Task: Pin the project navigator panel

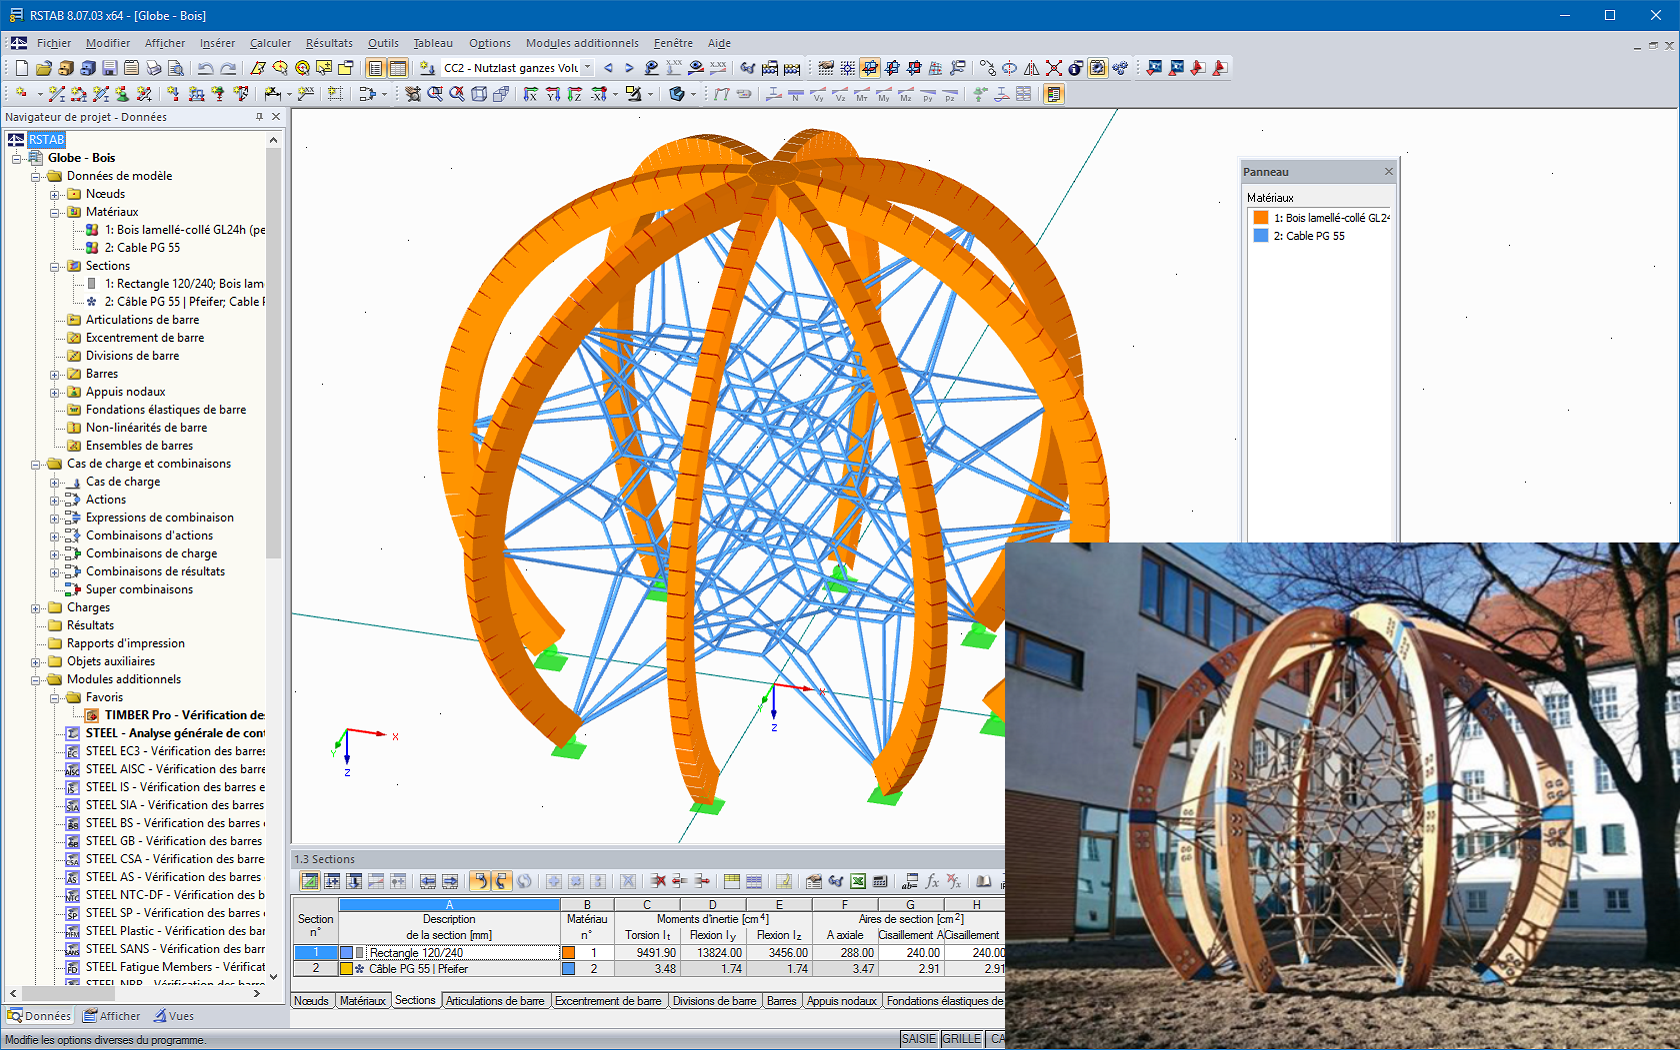Action: [259, 117]
